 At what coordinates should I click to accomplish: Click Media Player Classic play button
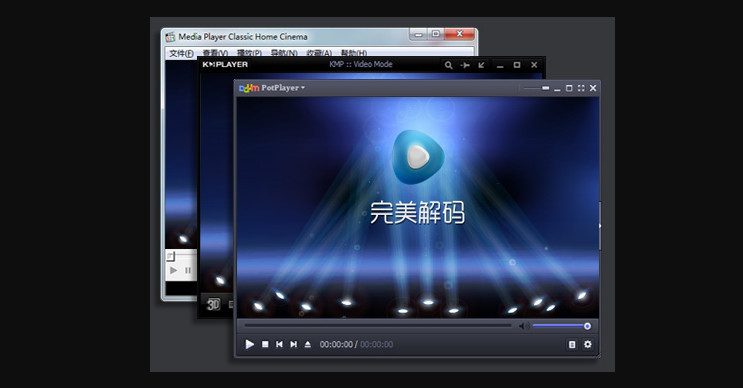pos(173,271)
